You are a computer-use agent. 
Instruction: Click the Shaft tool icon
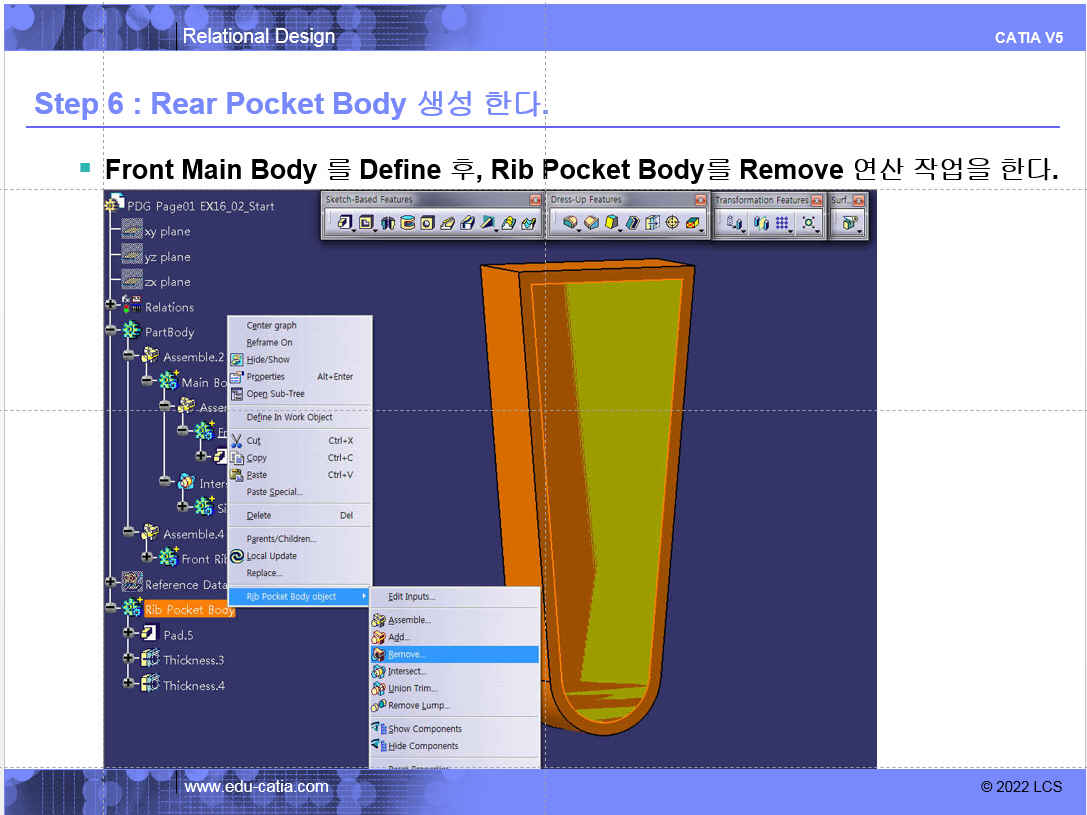click(x=387, y=223)
